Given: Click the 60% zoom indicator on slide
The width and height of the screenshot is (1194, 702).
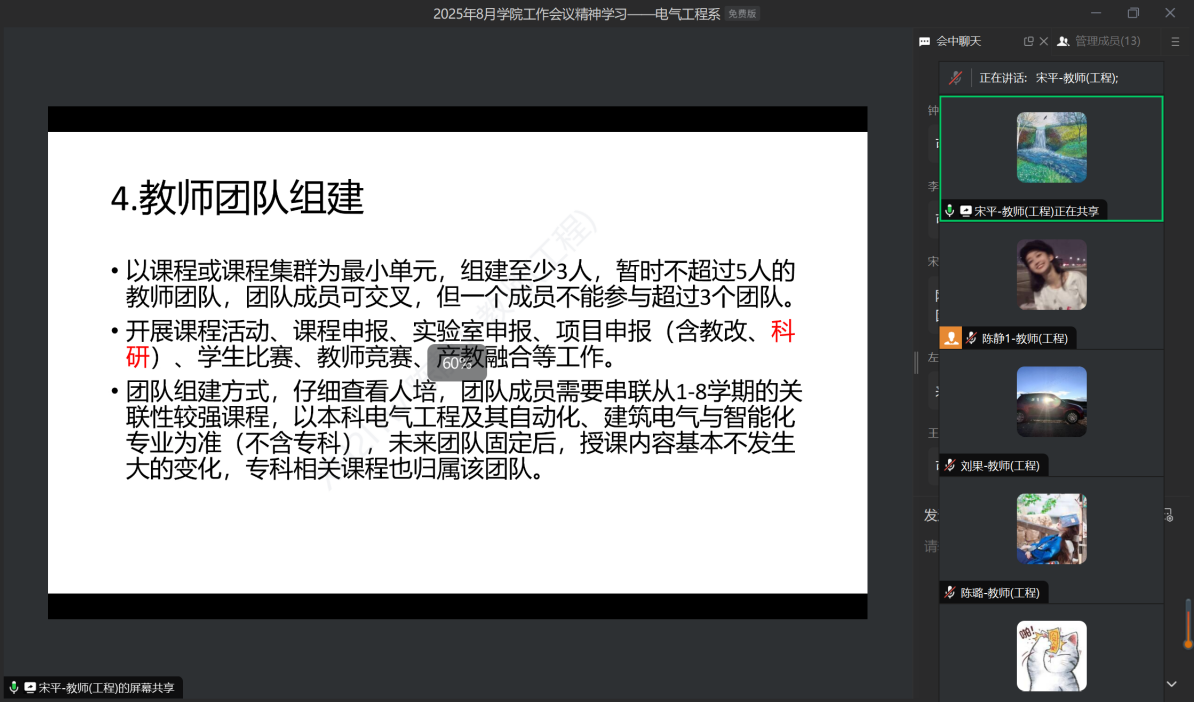Looking at the screenshot, I should pyautogui.click(x=456, y=363).
